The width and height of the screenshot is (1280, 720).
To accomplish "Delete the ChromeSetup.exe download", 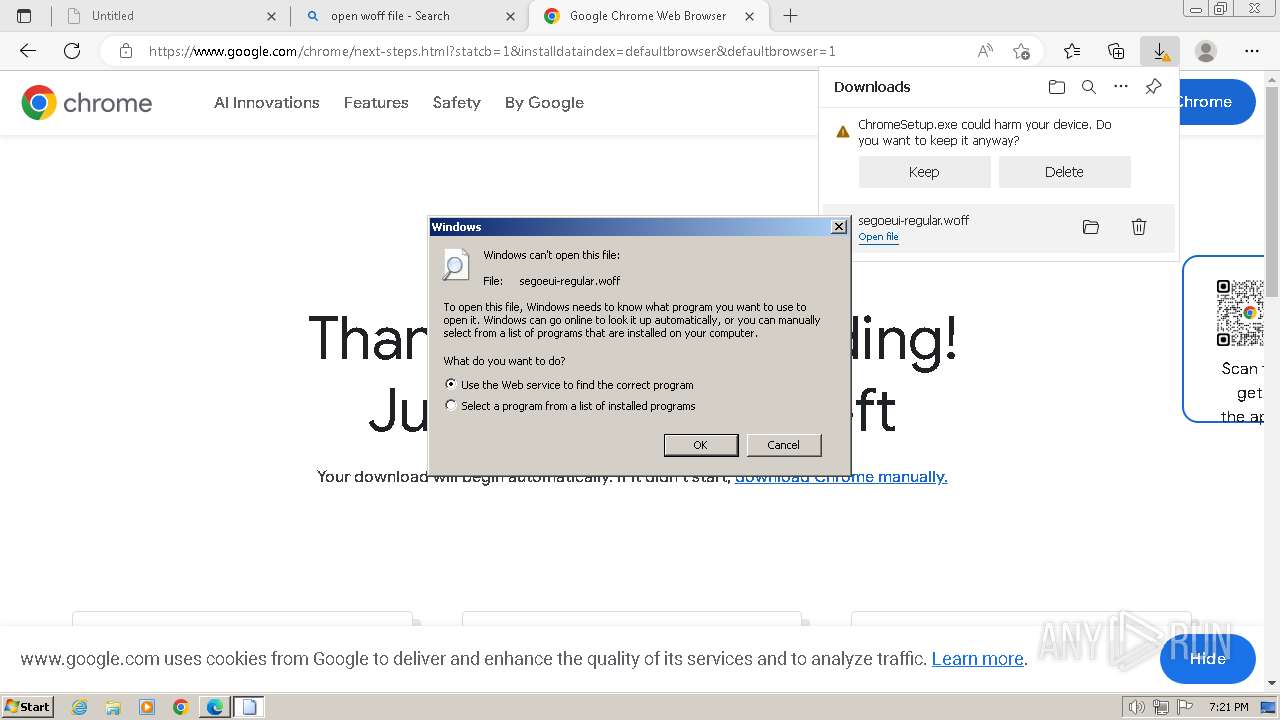I will (x=1064, y=172).
